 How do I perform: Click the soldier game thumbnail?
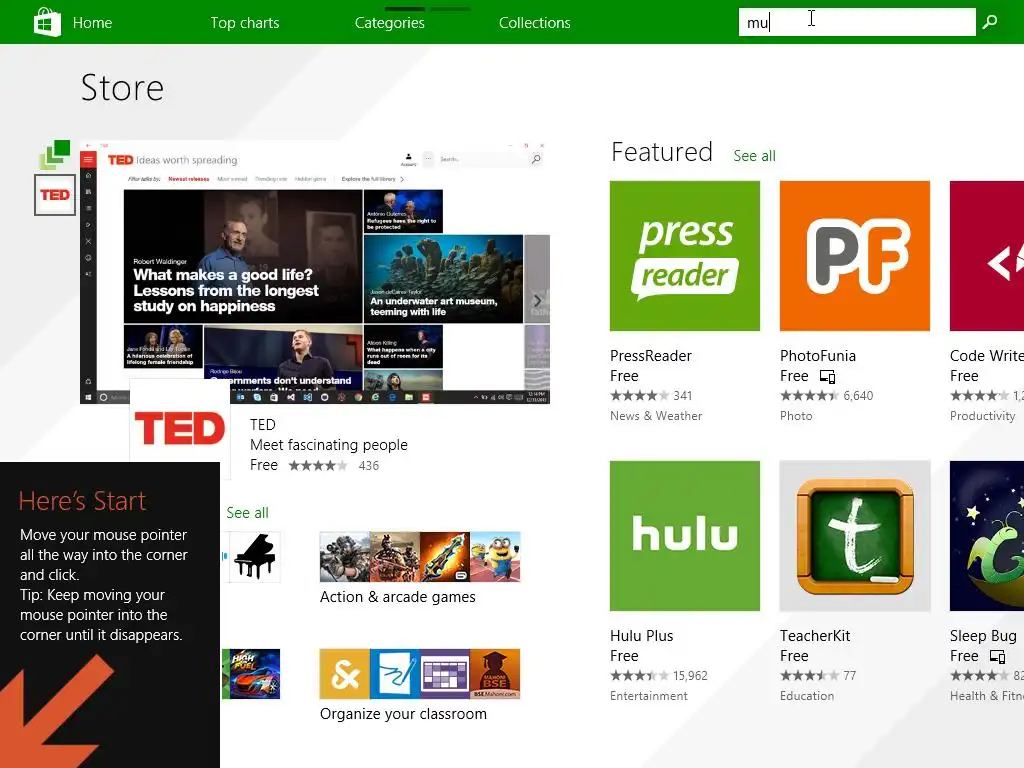[345, 557]
